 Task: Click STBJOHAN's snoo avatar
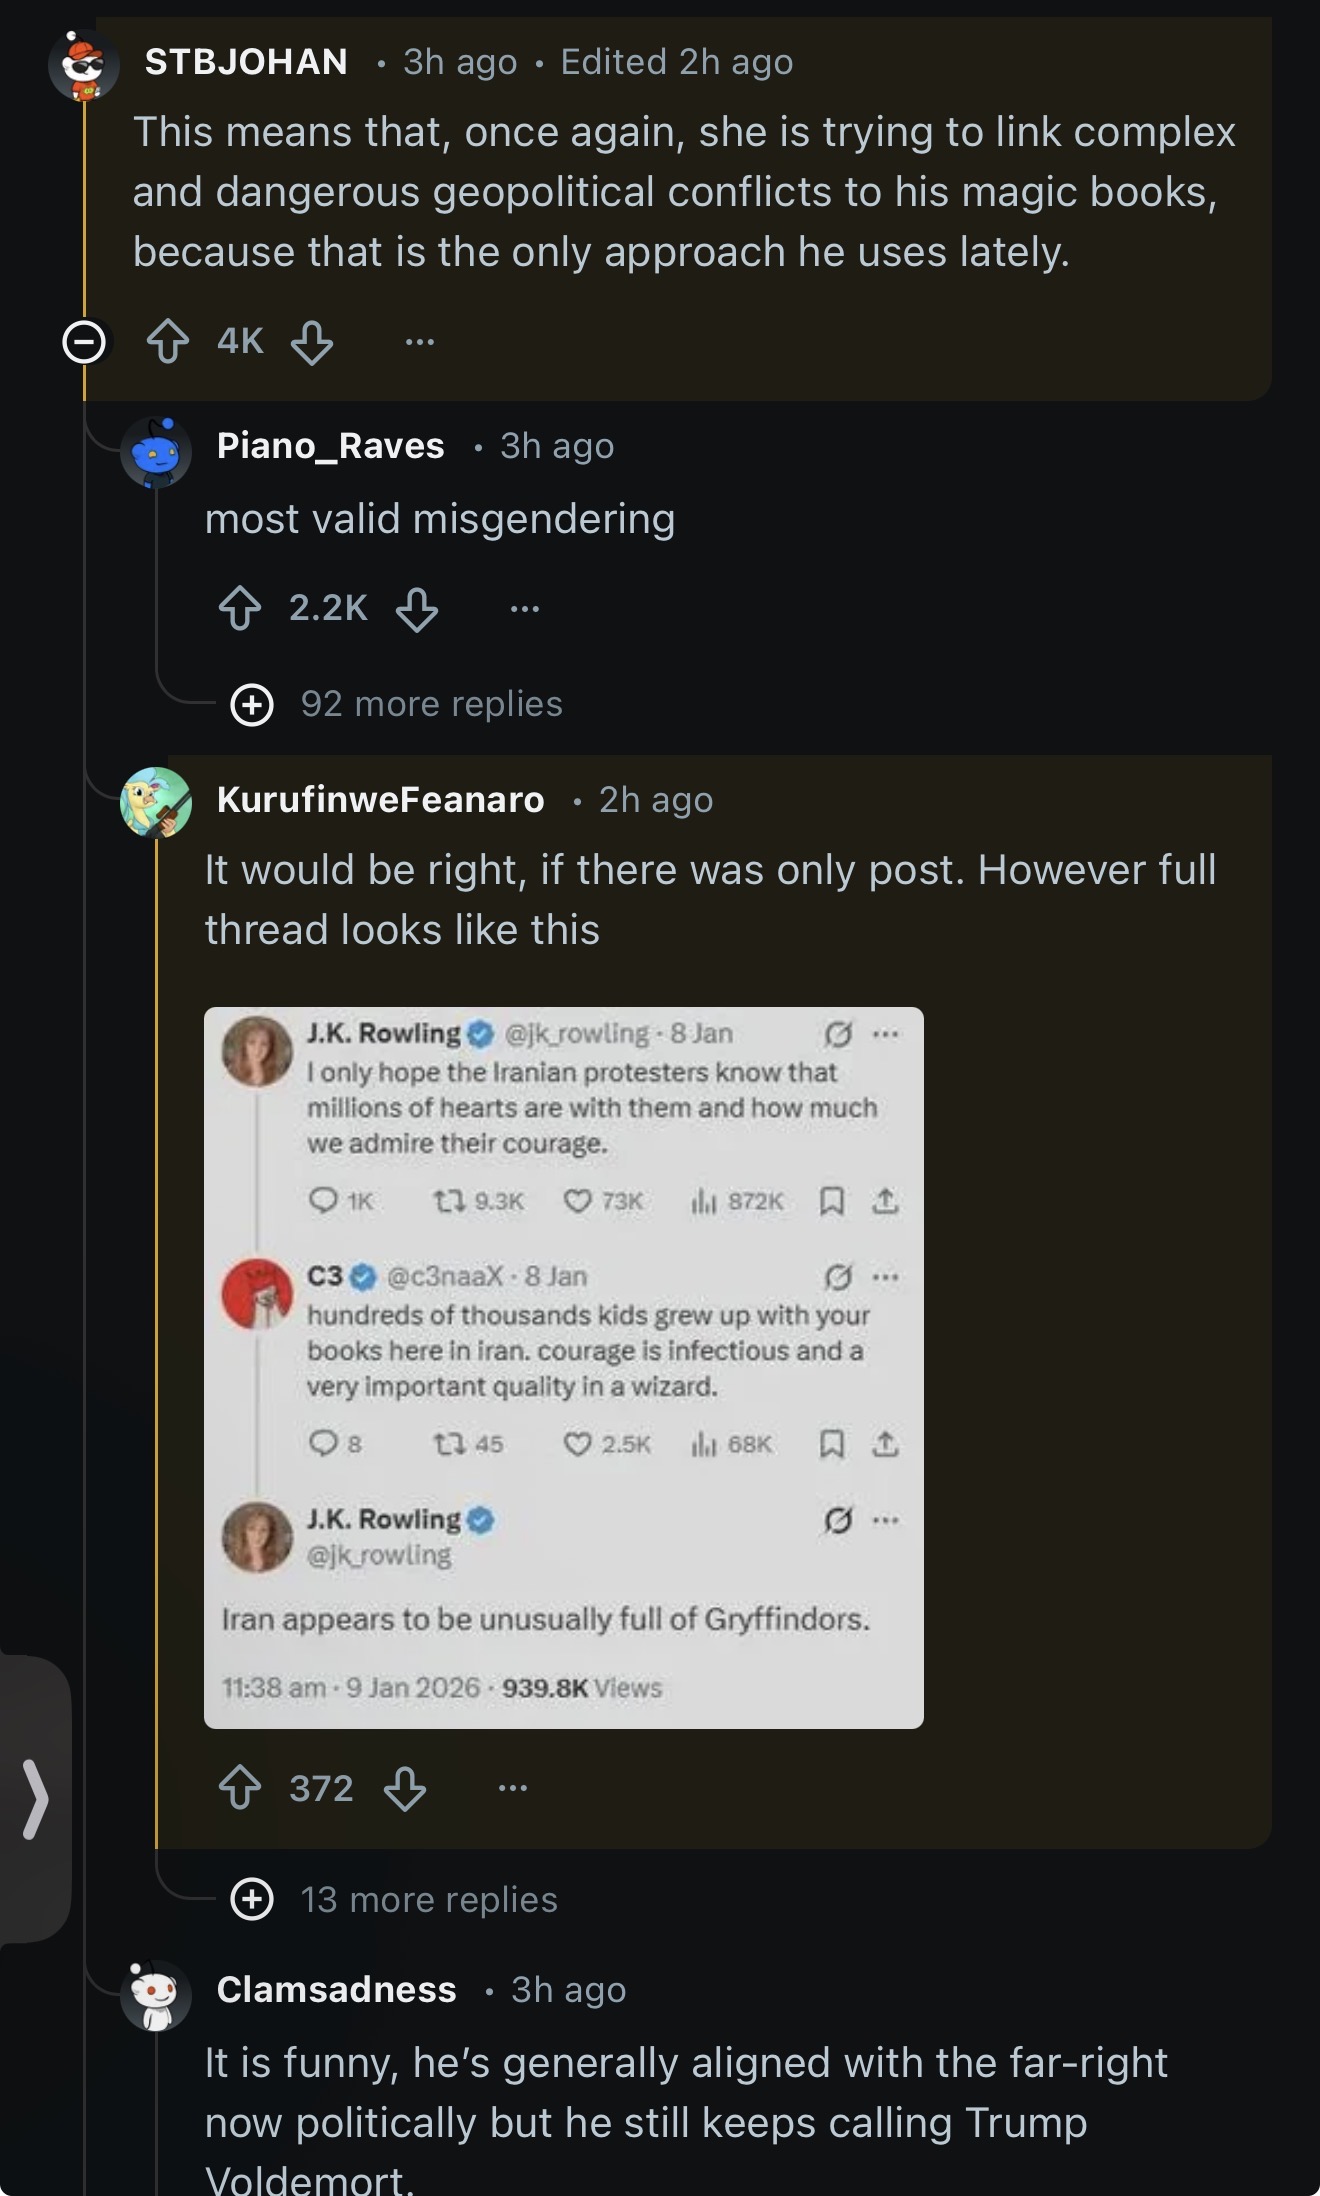coord(84,64)
